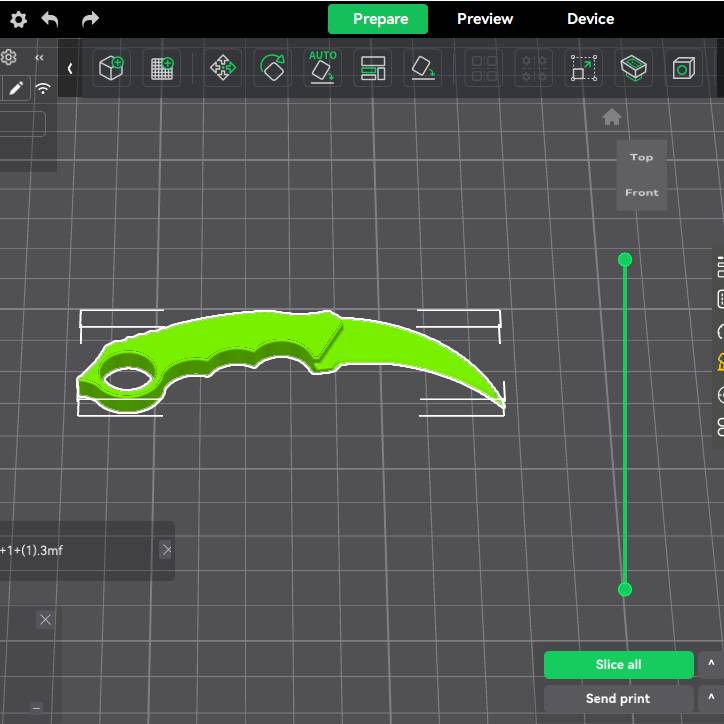
Task: Open dropdown arrow beside Slice all
Action: pos(711,664)
